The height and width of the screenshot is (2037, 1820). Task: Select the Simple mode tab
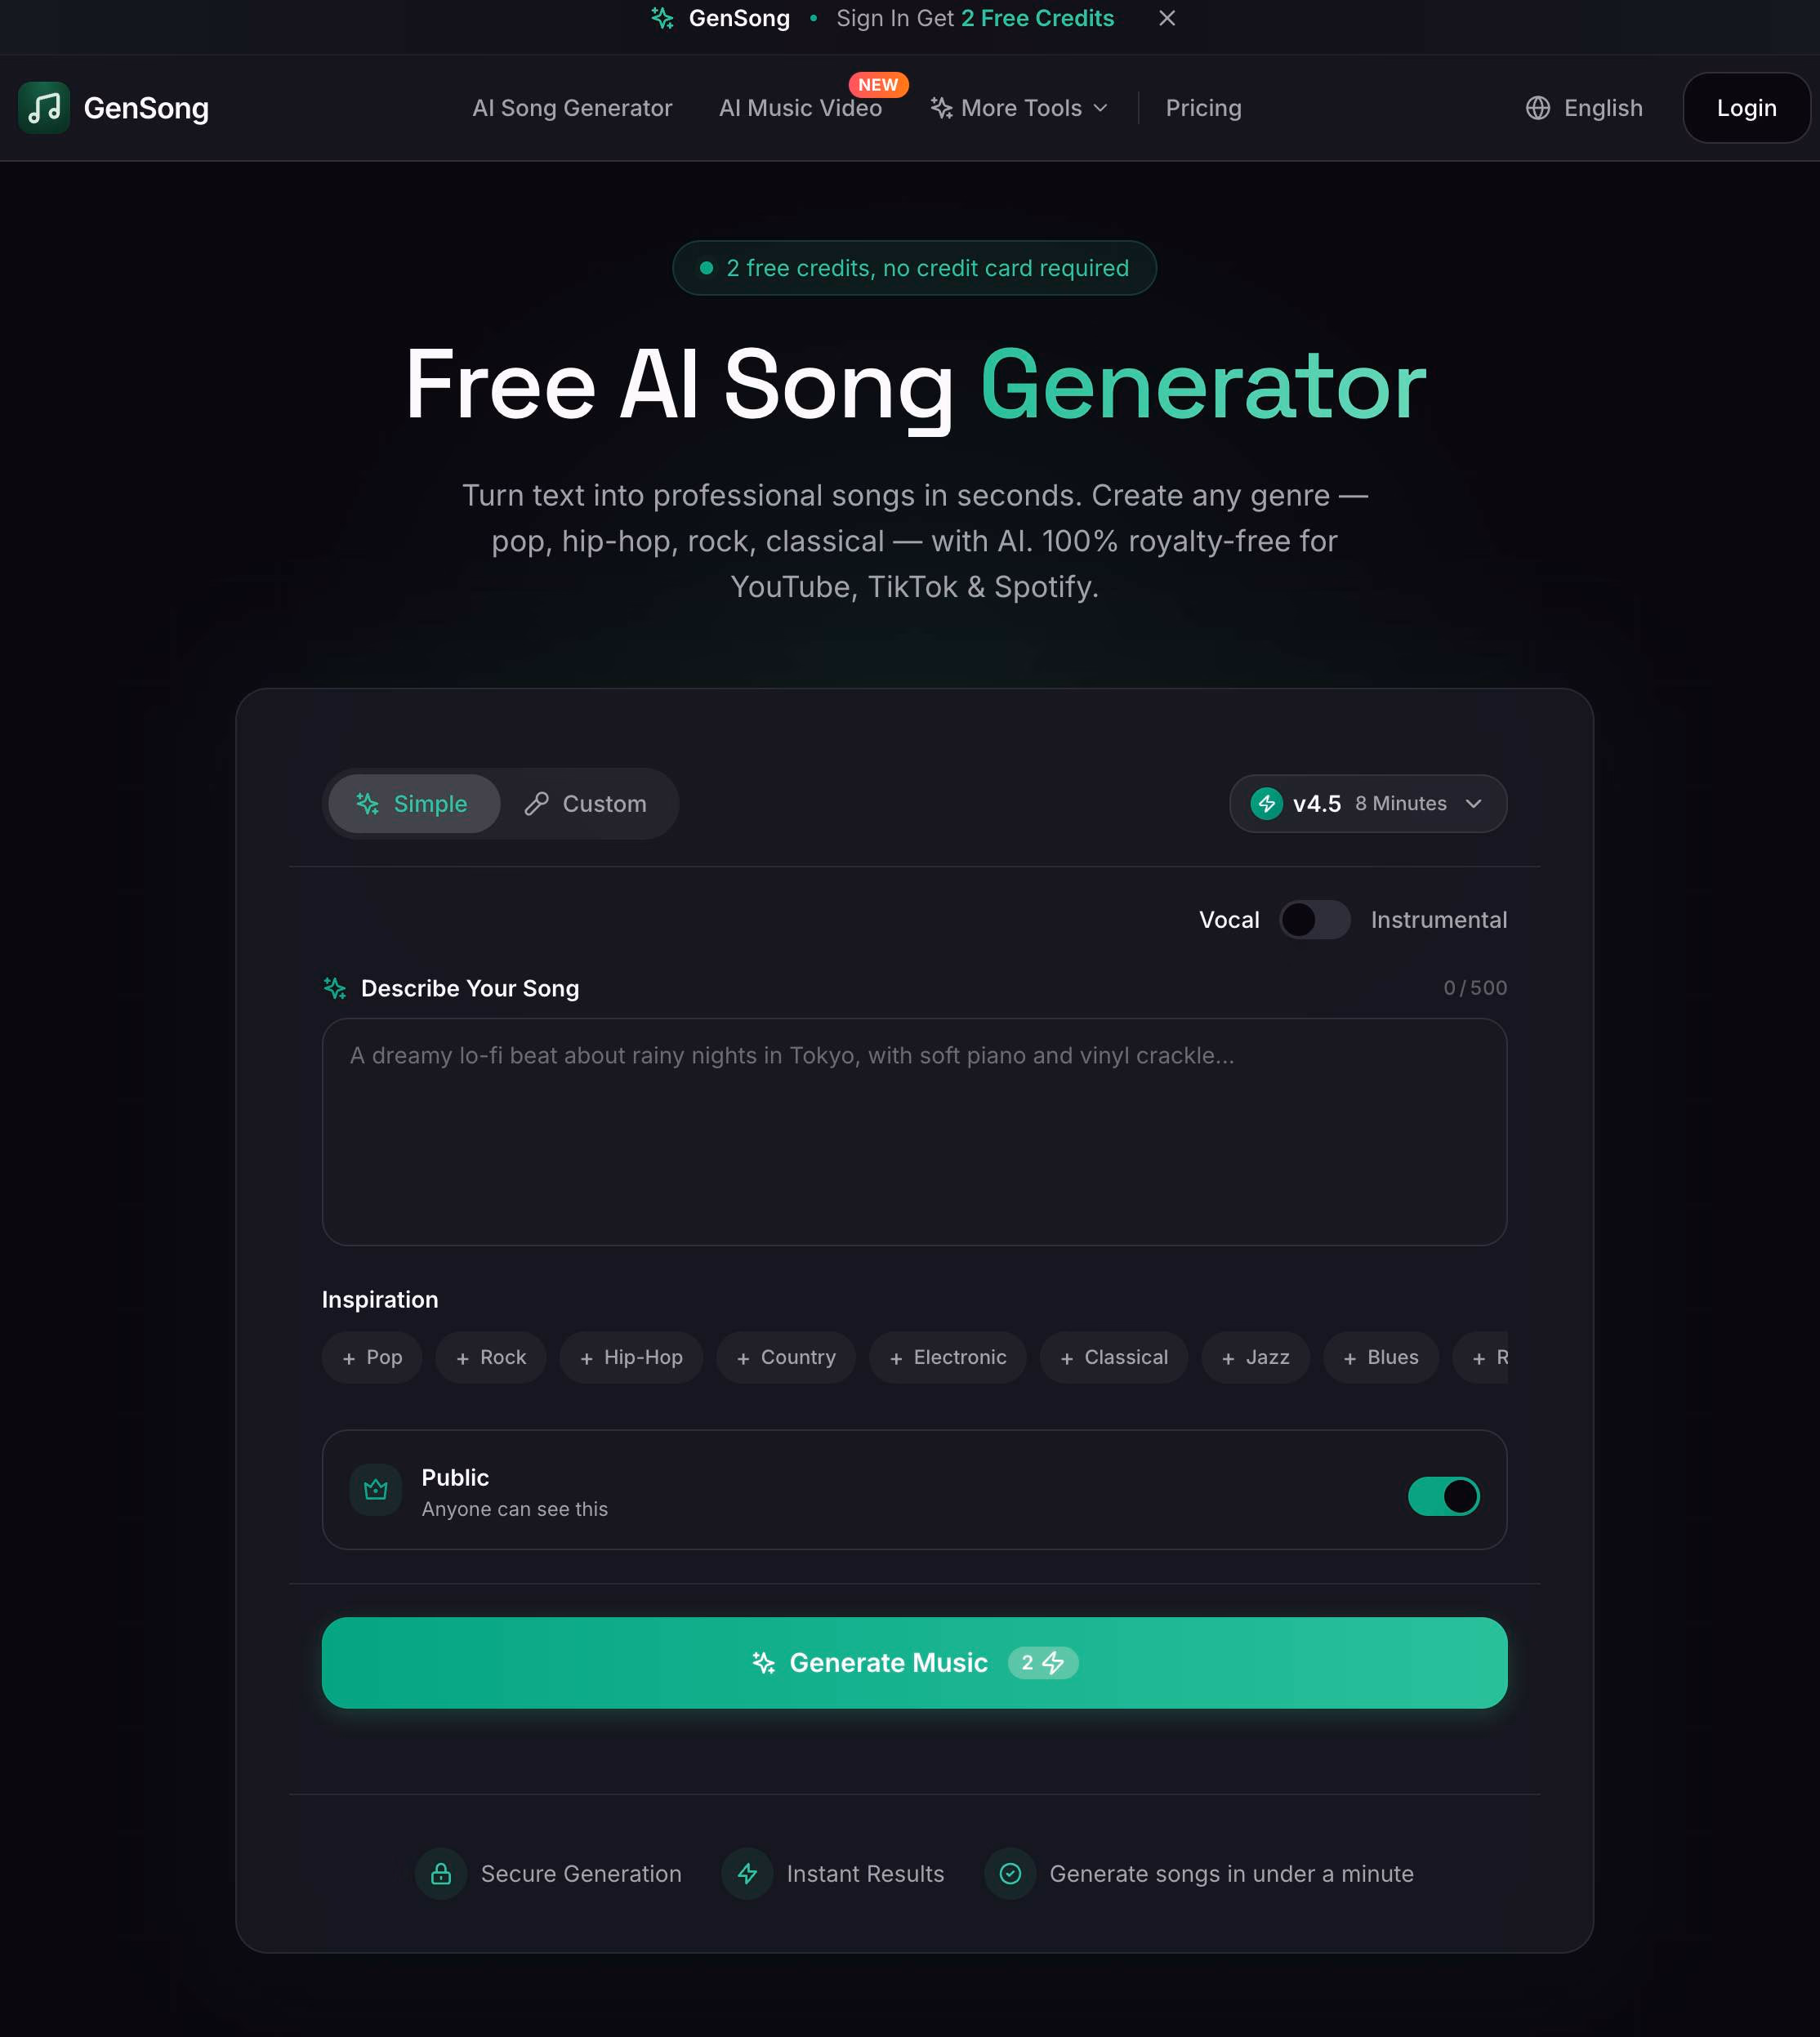pos(414,804)
